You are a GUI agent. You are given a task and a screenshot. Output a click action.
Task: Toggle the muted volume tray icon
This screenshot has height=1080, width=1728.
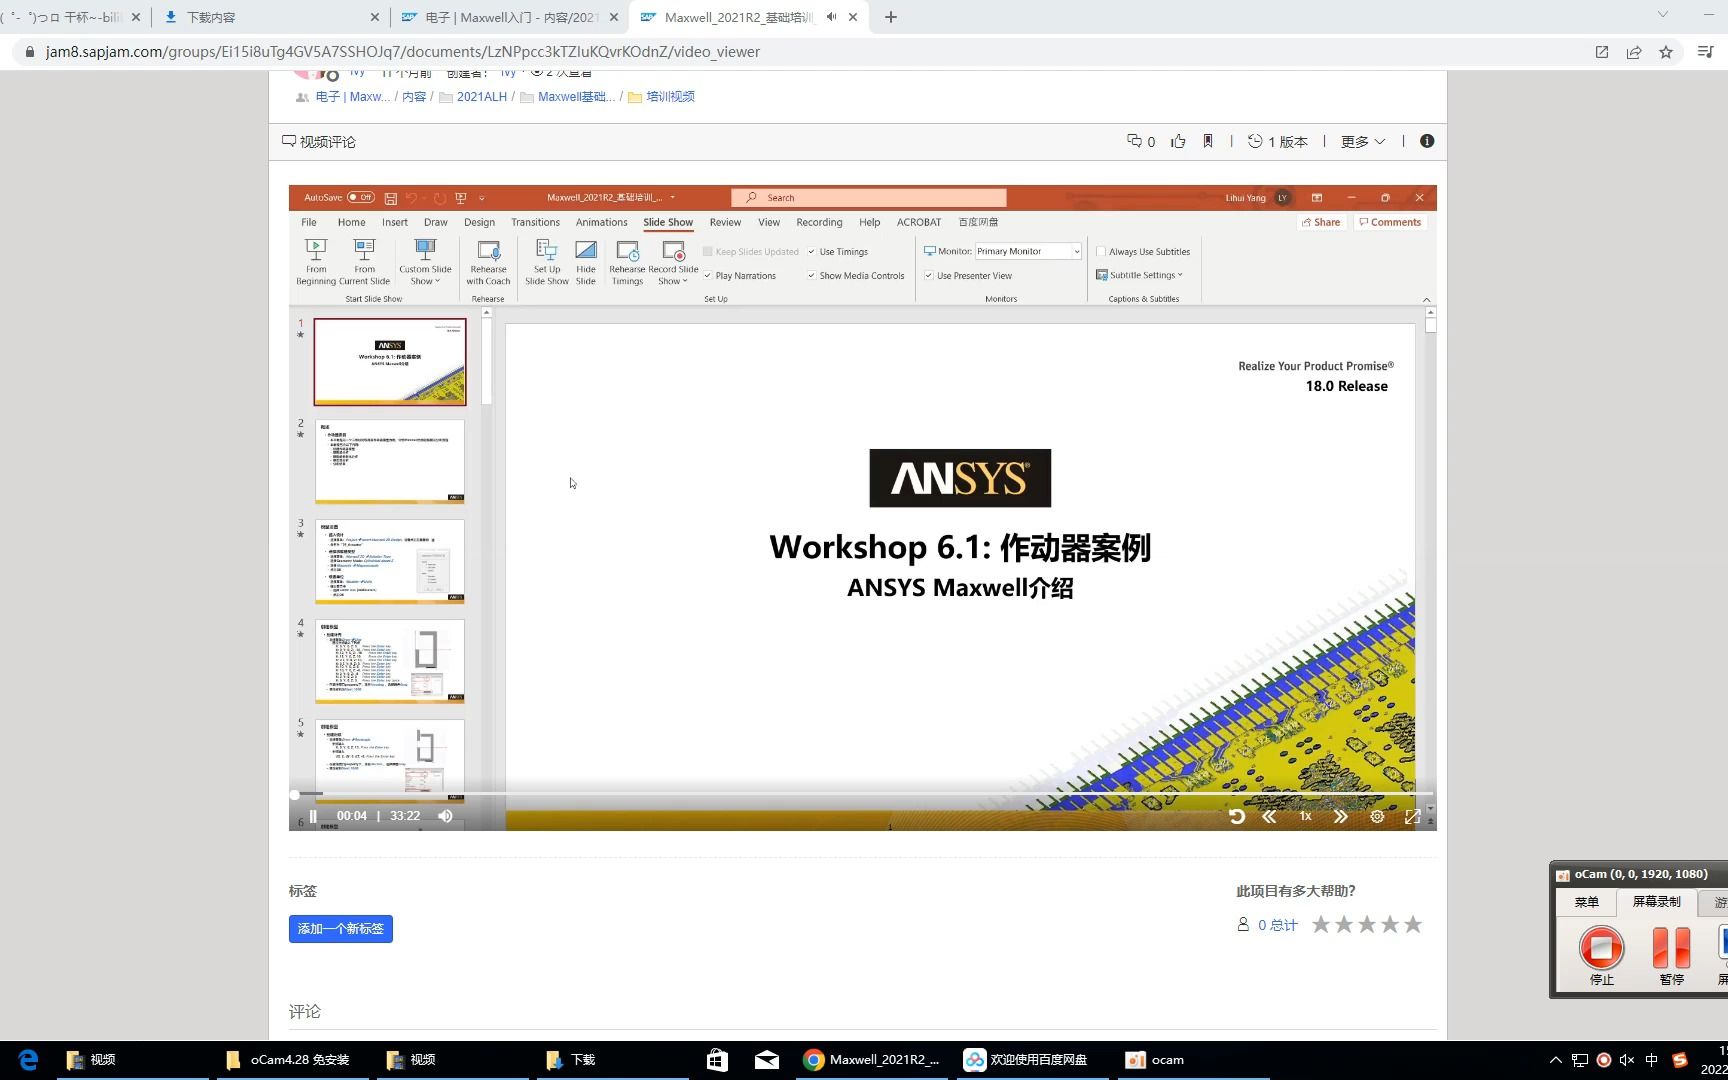(1627, 1060)
